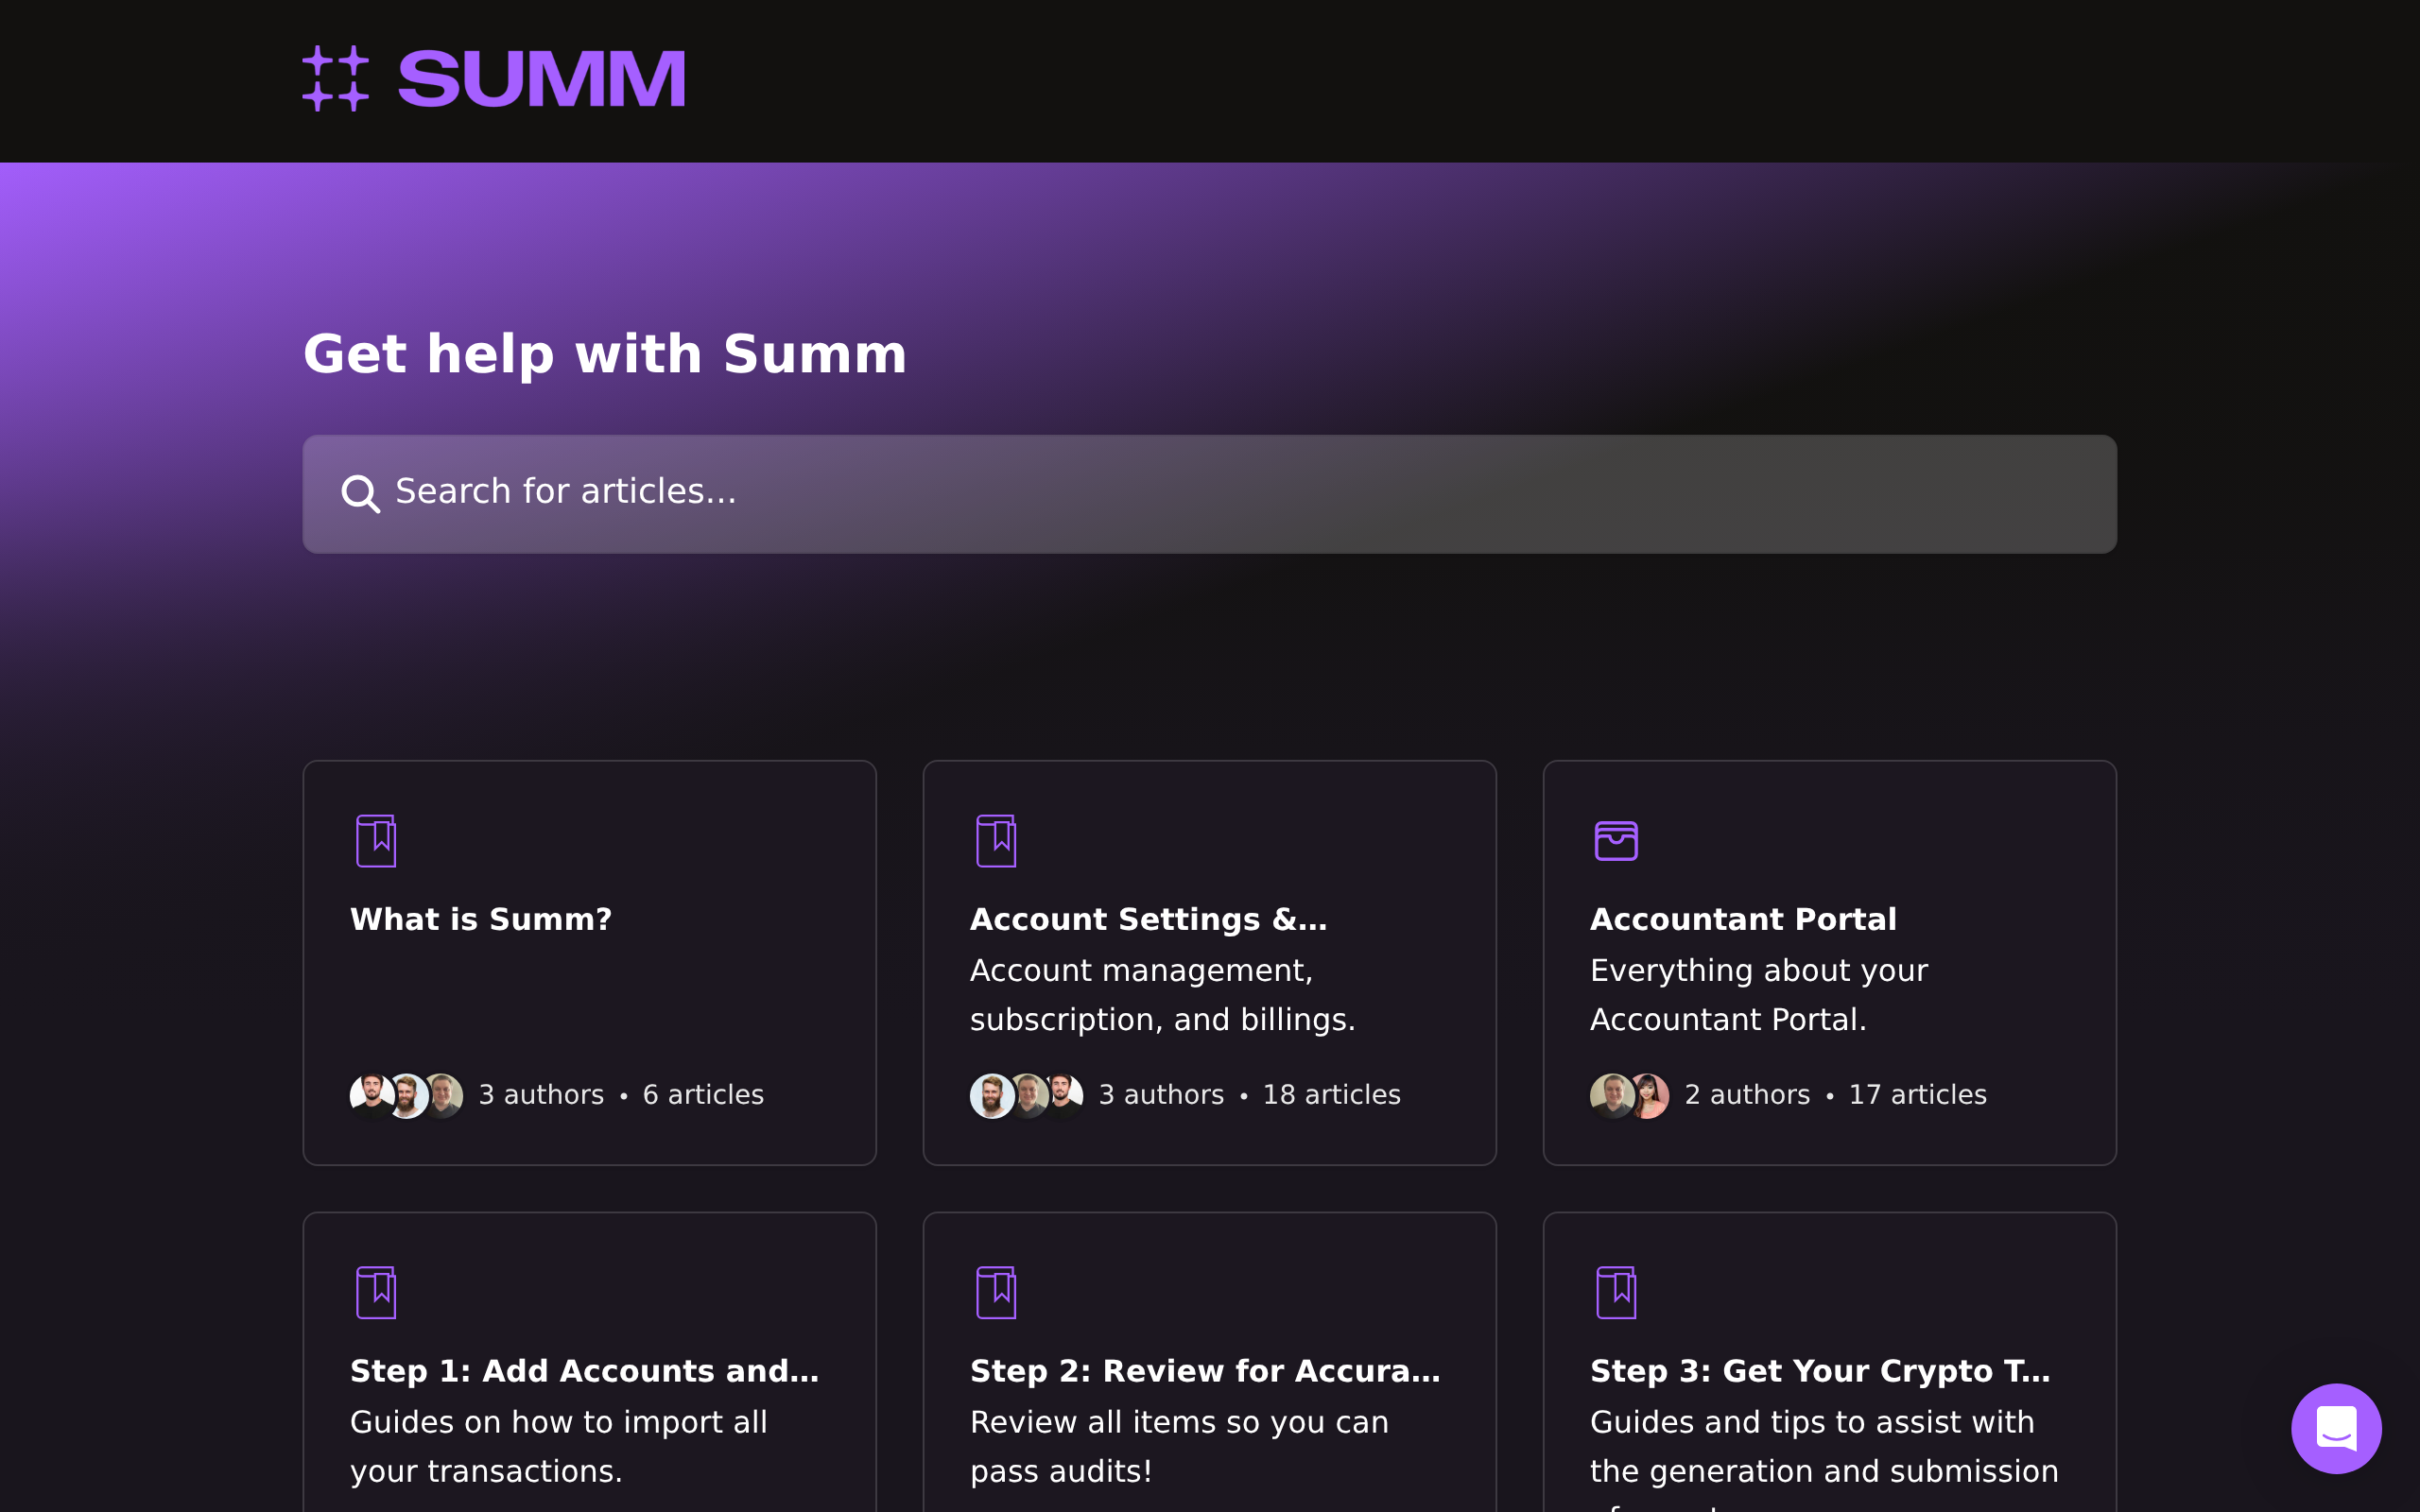Focus the Search for articles field

[x=1209, y=494]
